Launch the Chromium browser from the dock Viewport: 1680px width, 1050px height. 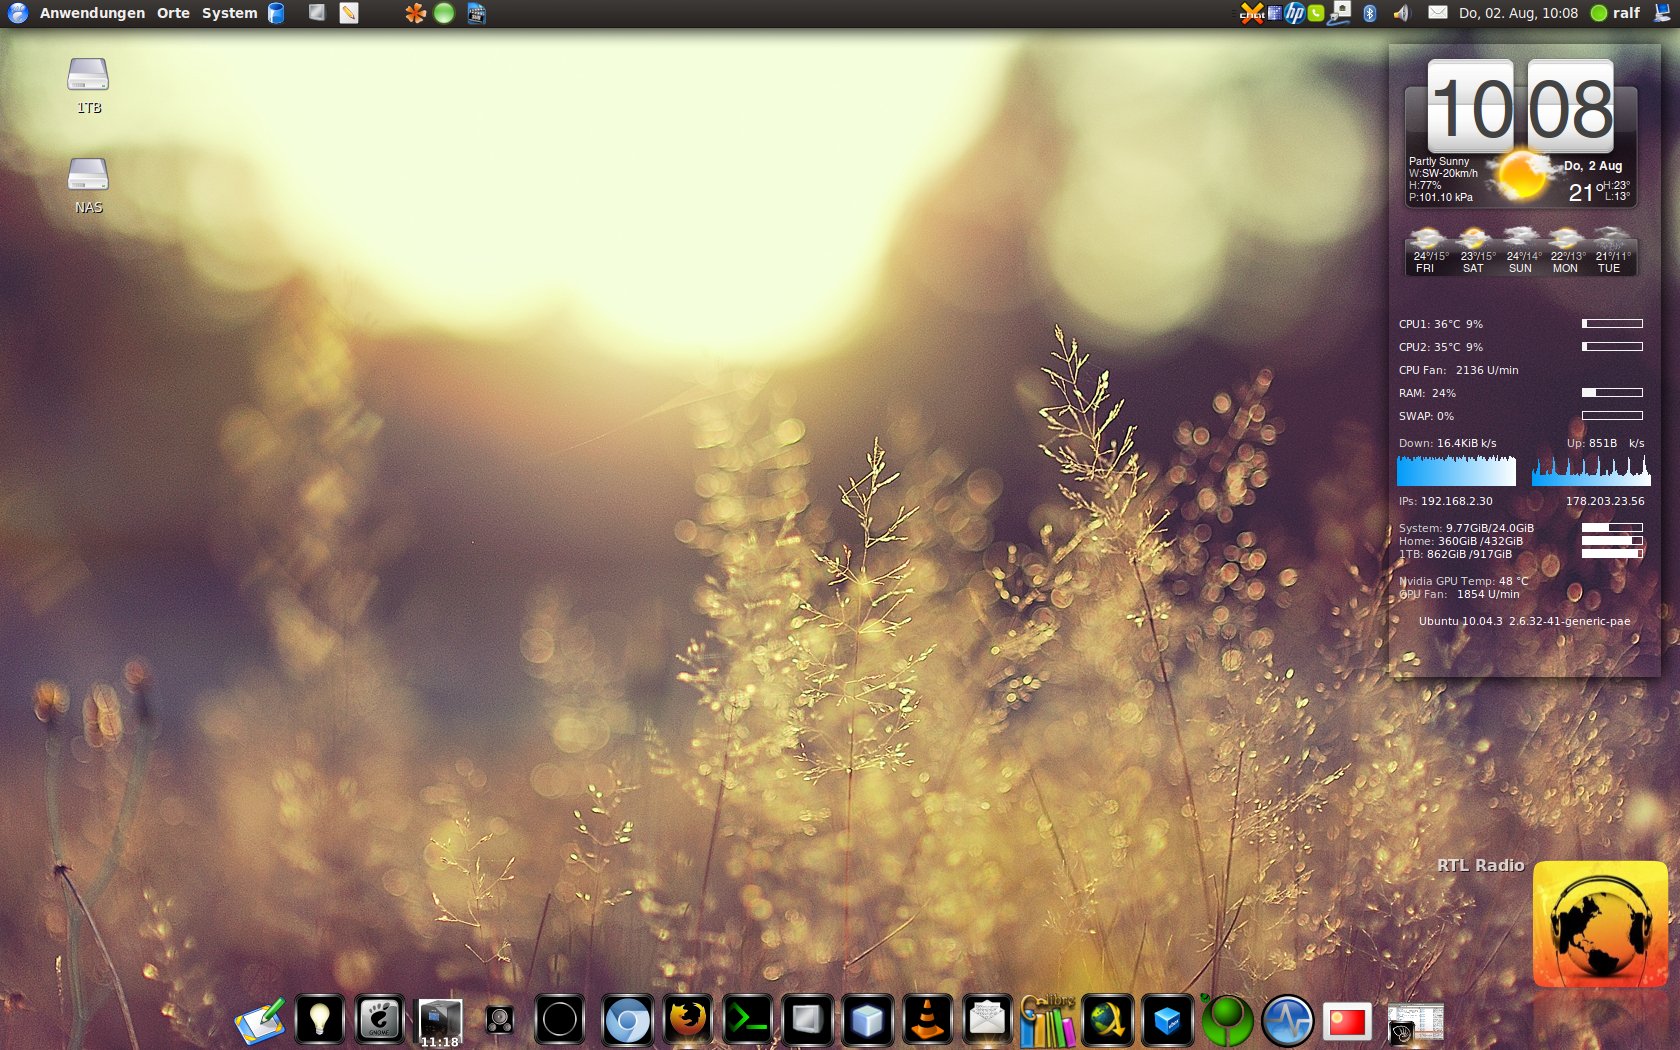(x=628, y=1020)
